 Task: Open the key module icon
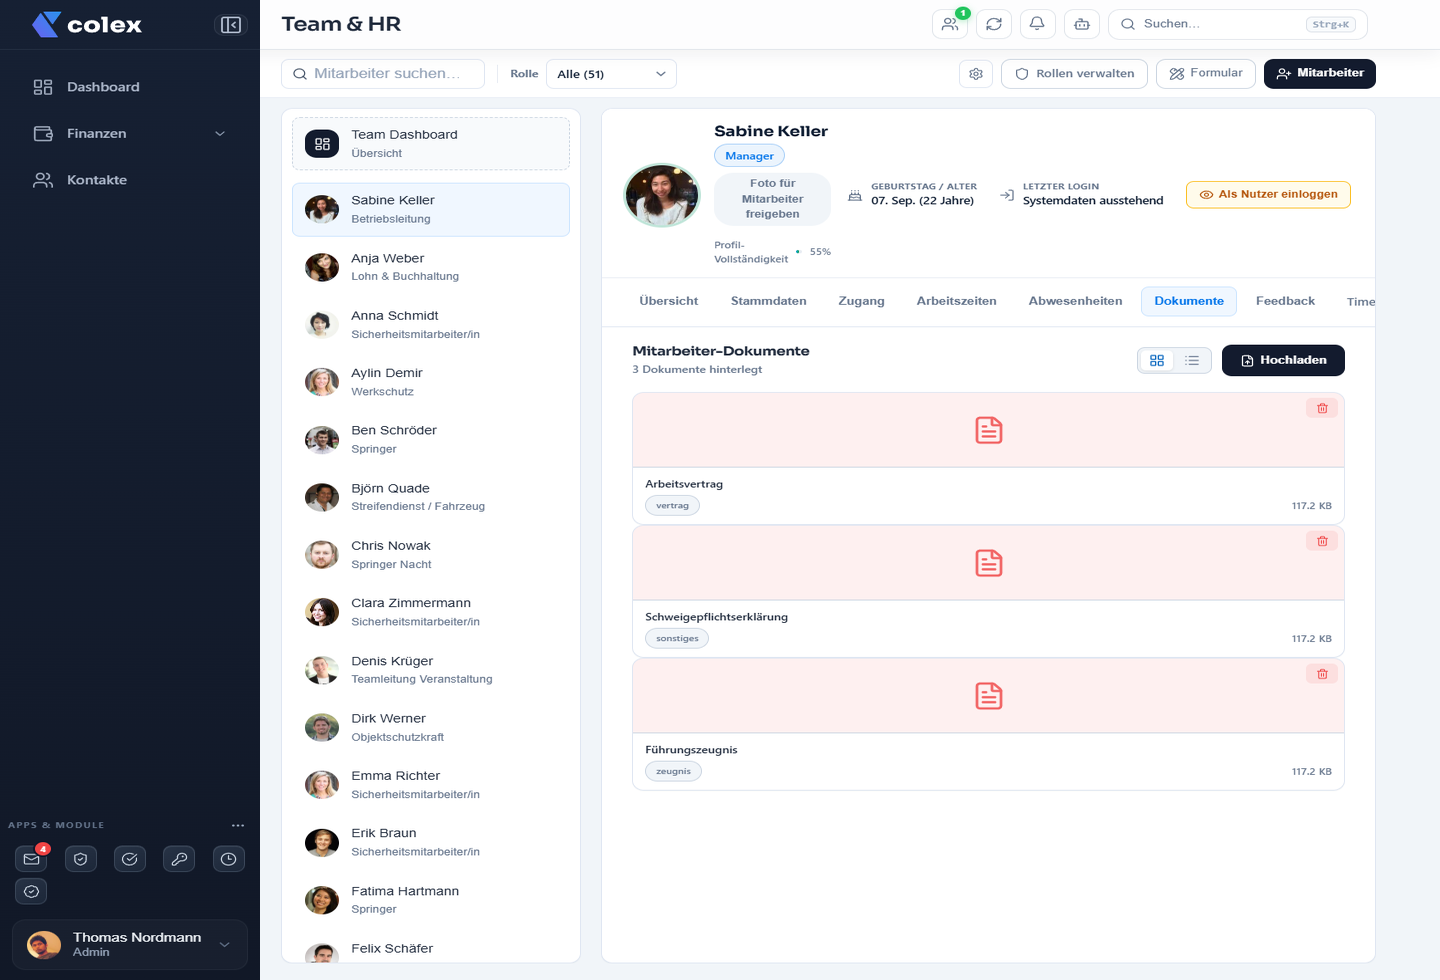179,859
